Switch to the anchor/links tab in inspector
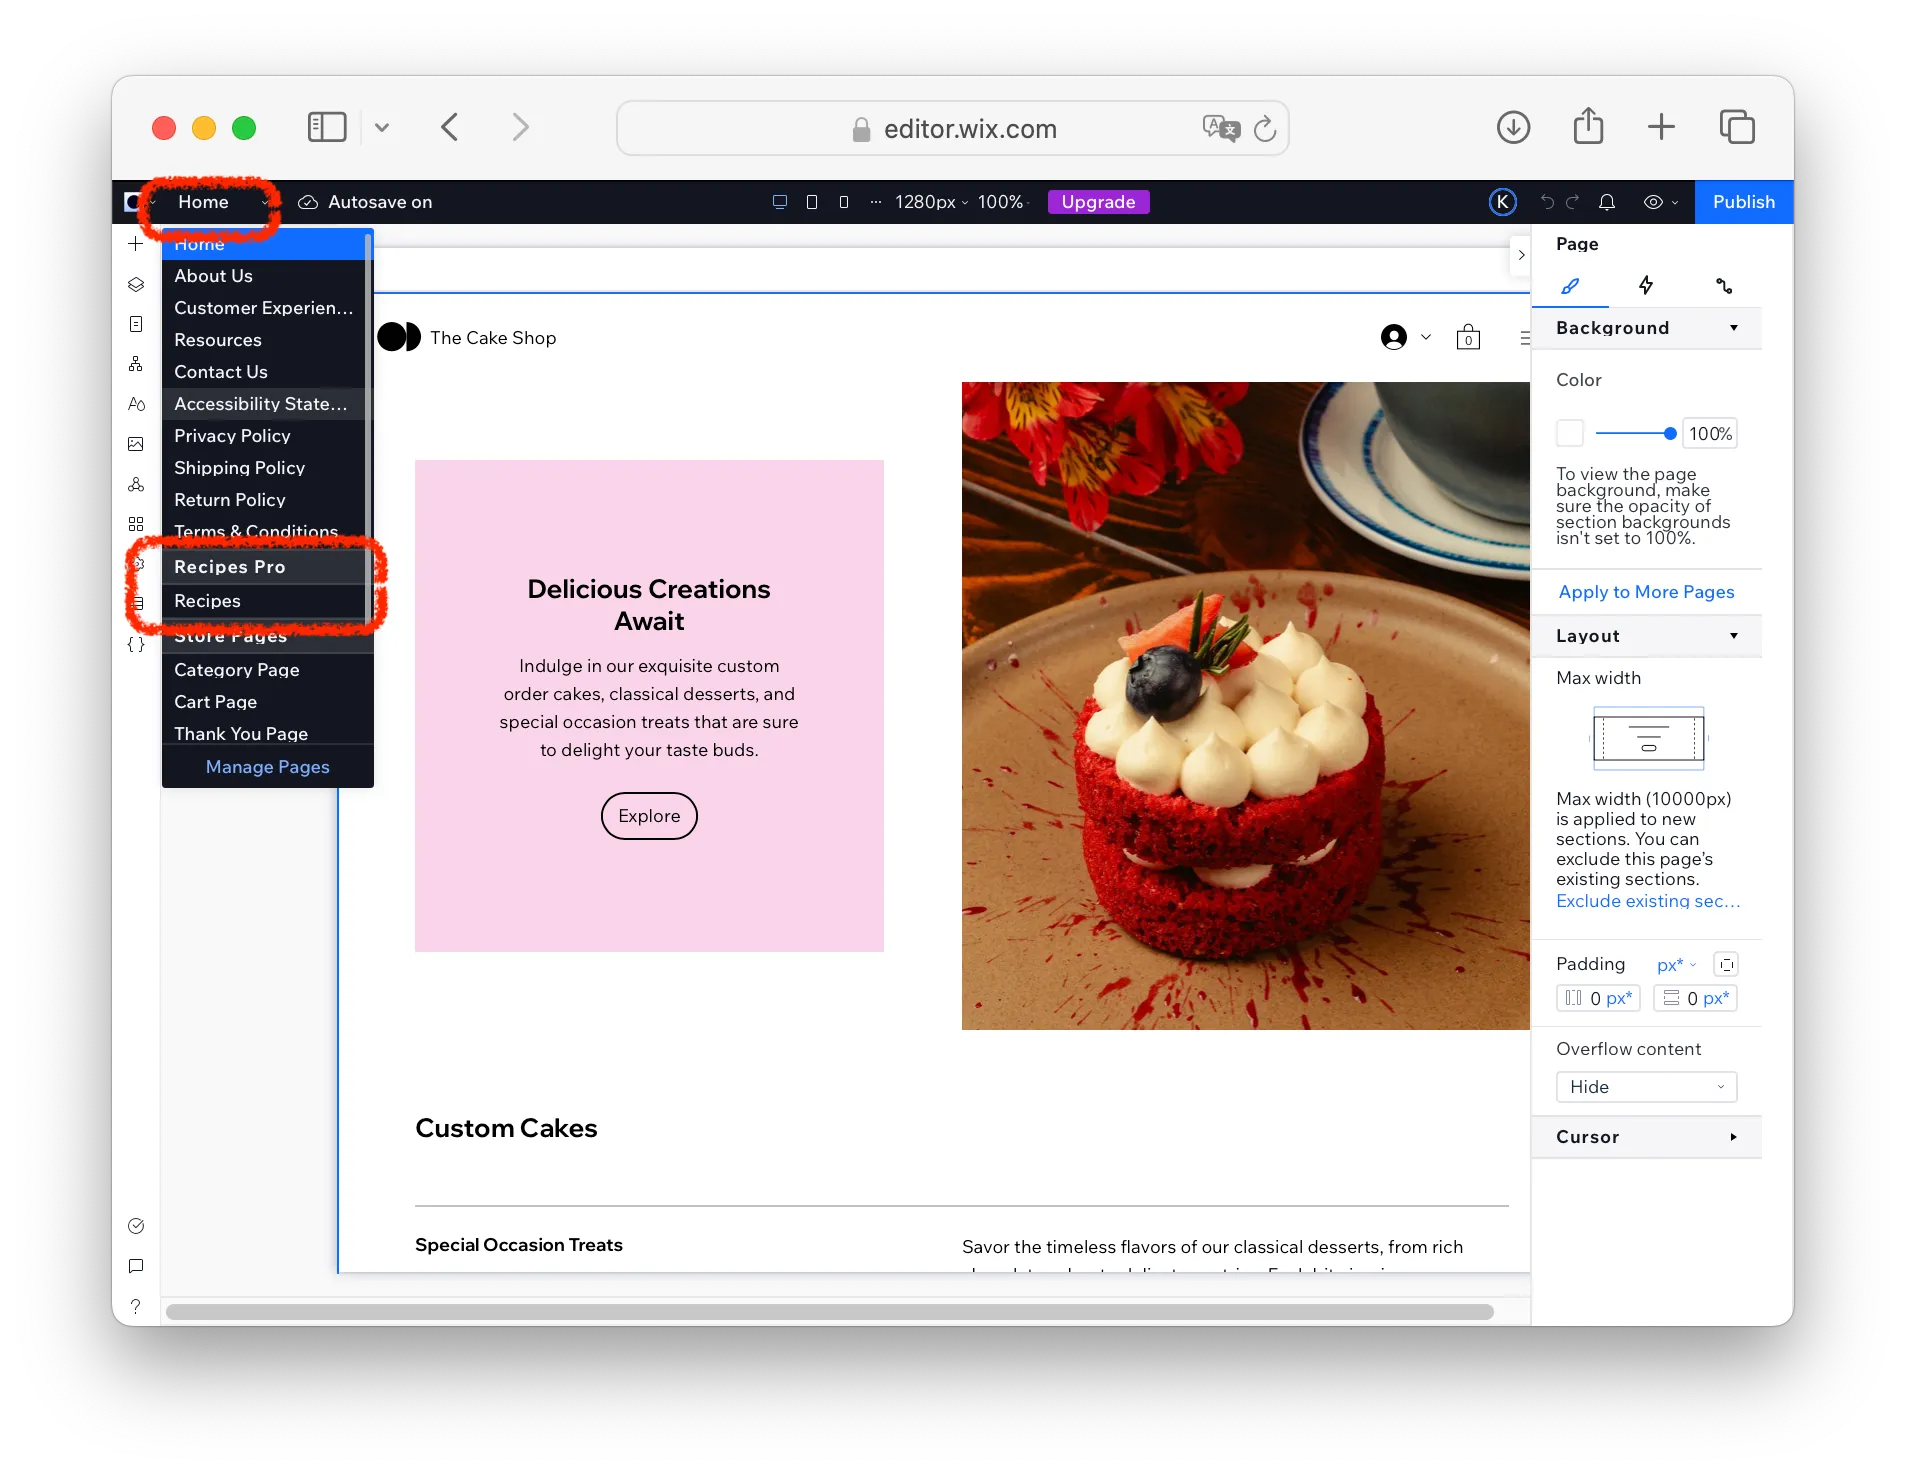 click(x=1724, y=286)
